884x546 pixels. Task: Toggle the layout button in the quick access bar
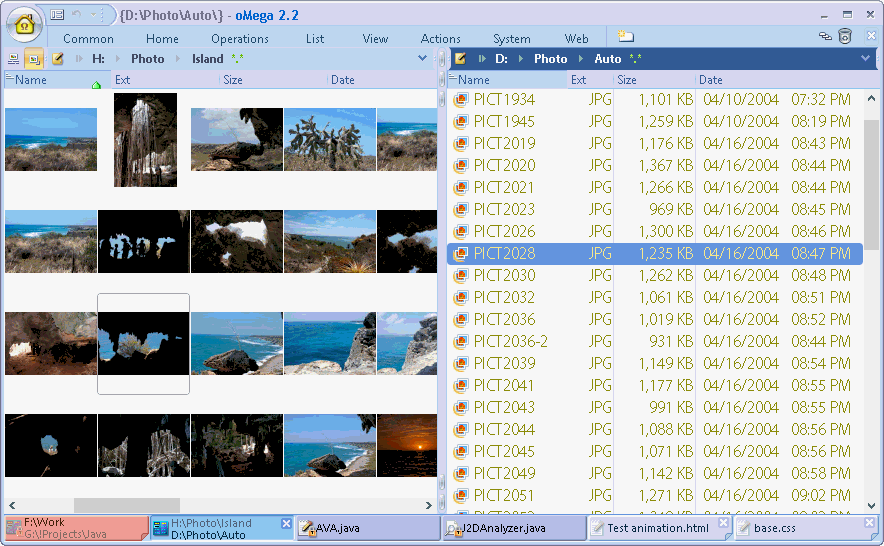pos(57,15)
